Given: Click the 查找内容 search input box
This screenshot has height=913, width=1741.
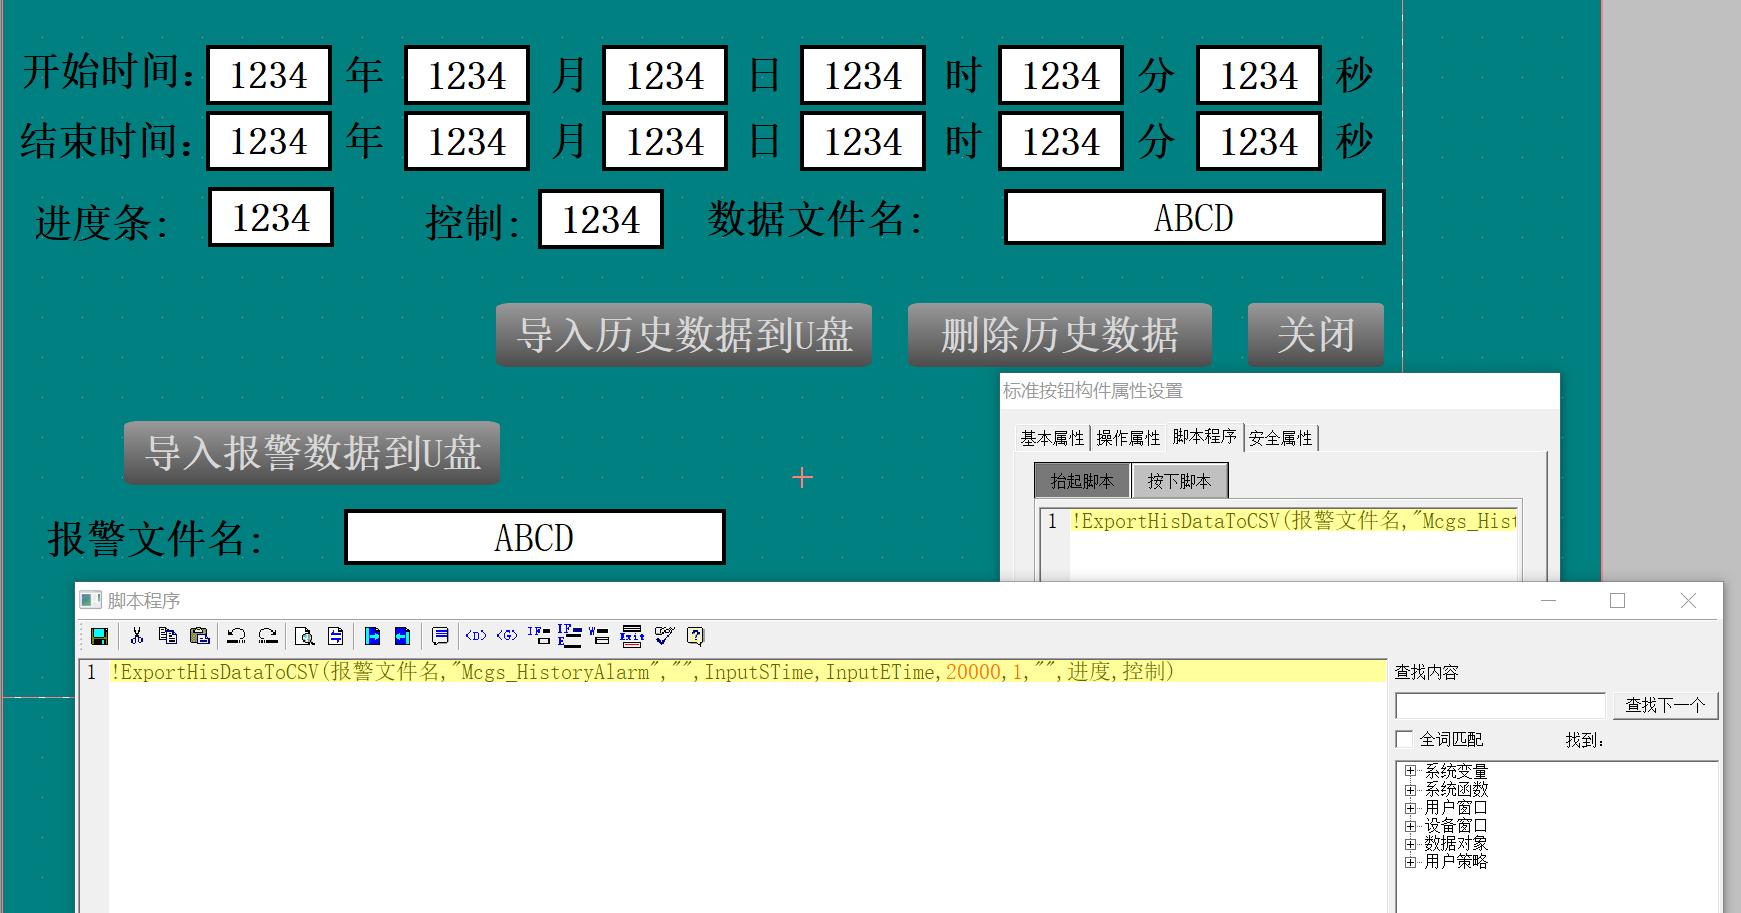Looking at the screenshot, I should tap(1500, 705).
